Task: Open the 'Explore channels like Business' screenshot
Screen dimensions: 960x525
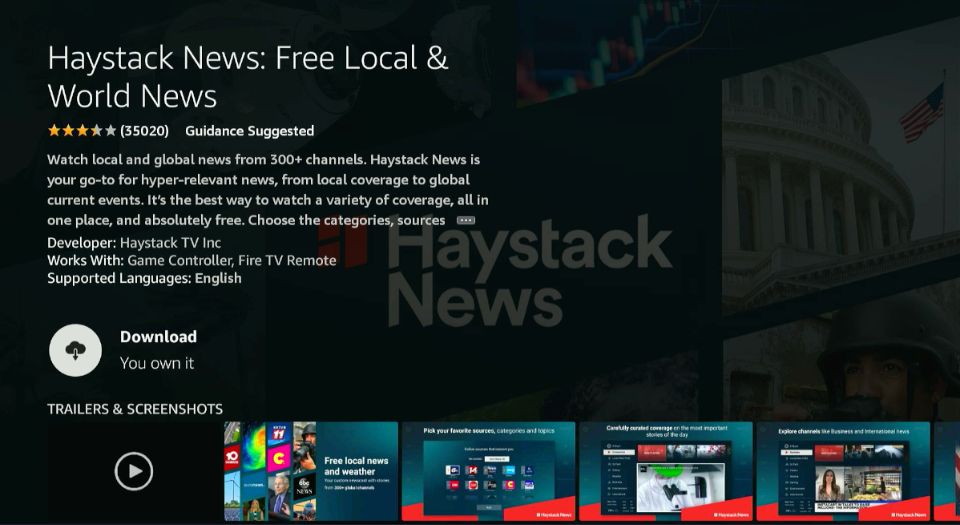Action: click(x=843, y=471)
